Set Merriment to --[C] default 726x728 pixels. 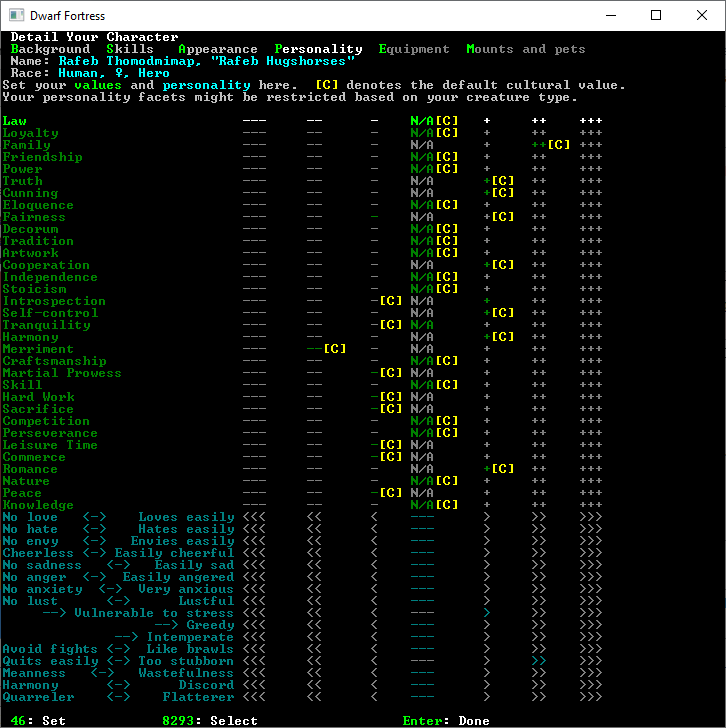pyautogui.click(x=326, y=349)
